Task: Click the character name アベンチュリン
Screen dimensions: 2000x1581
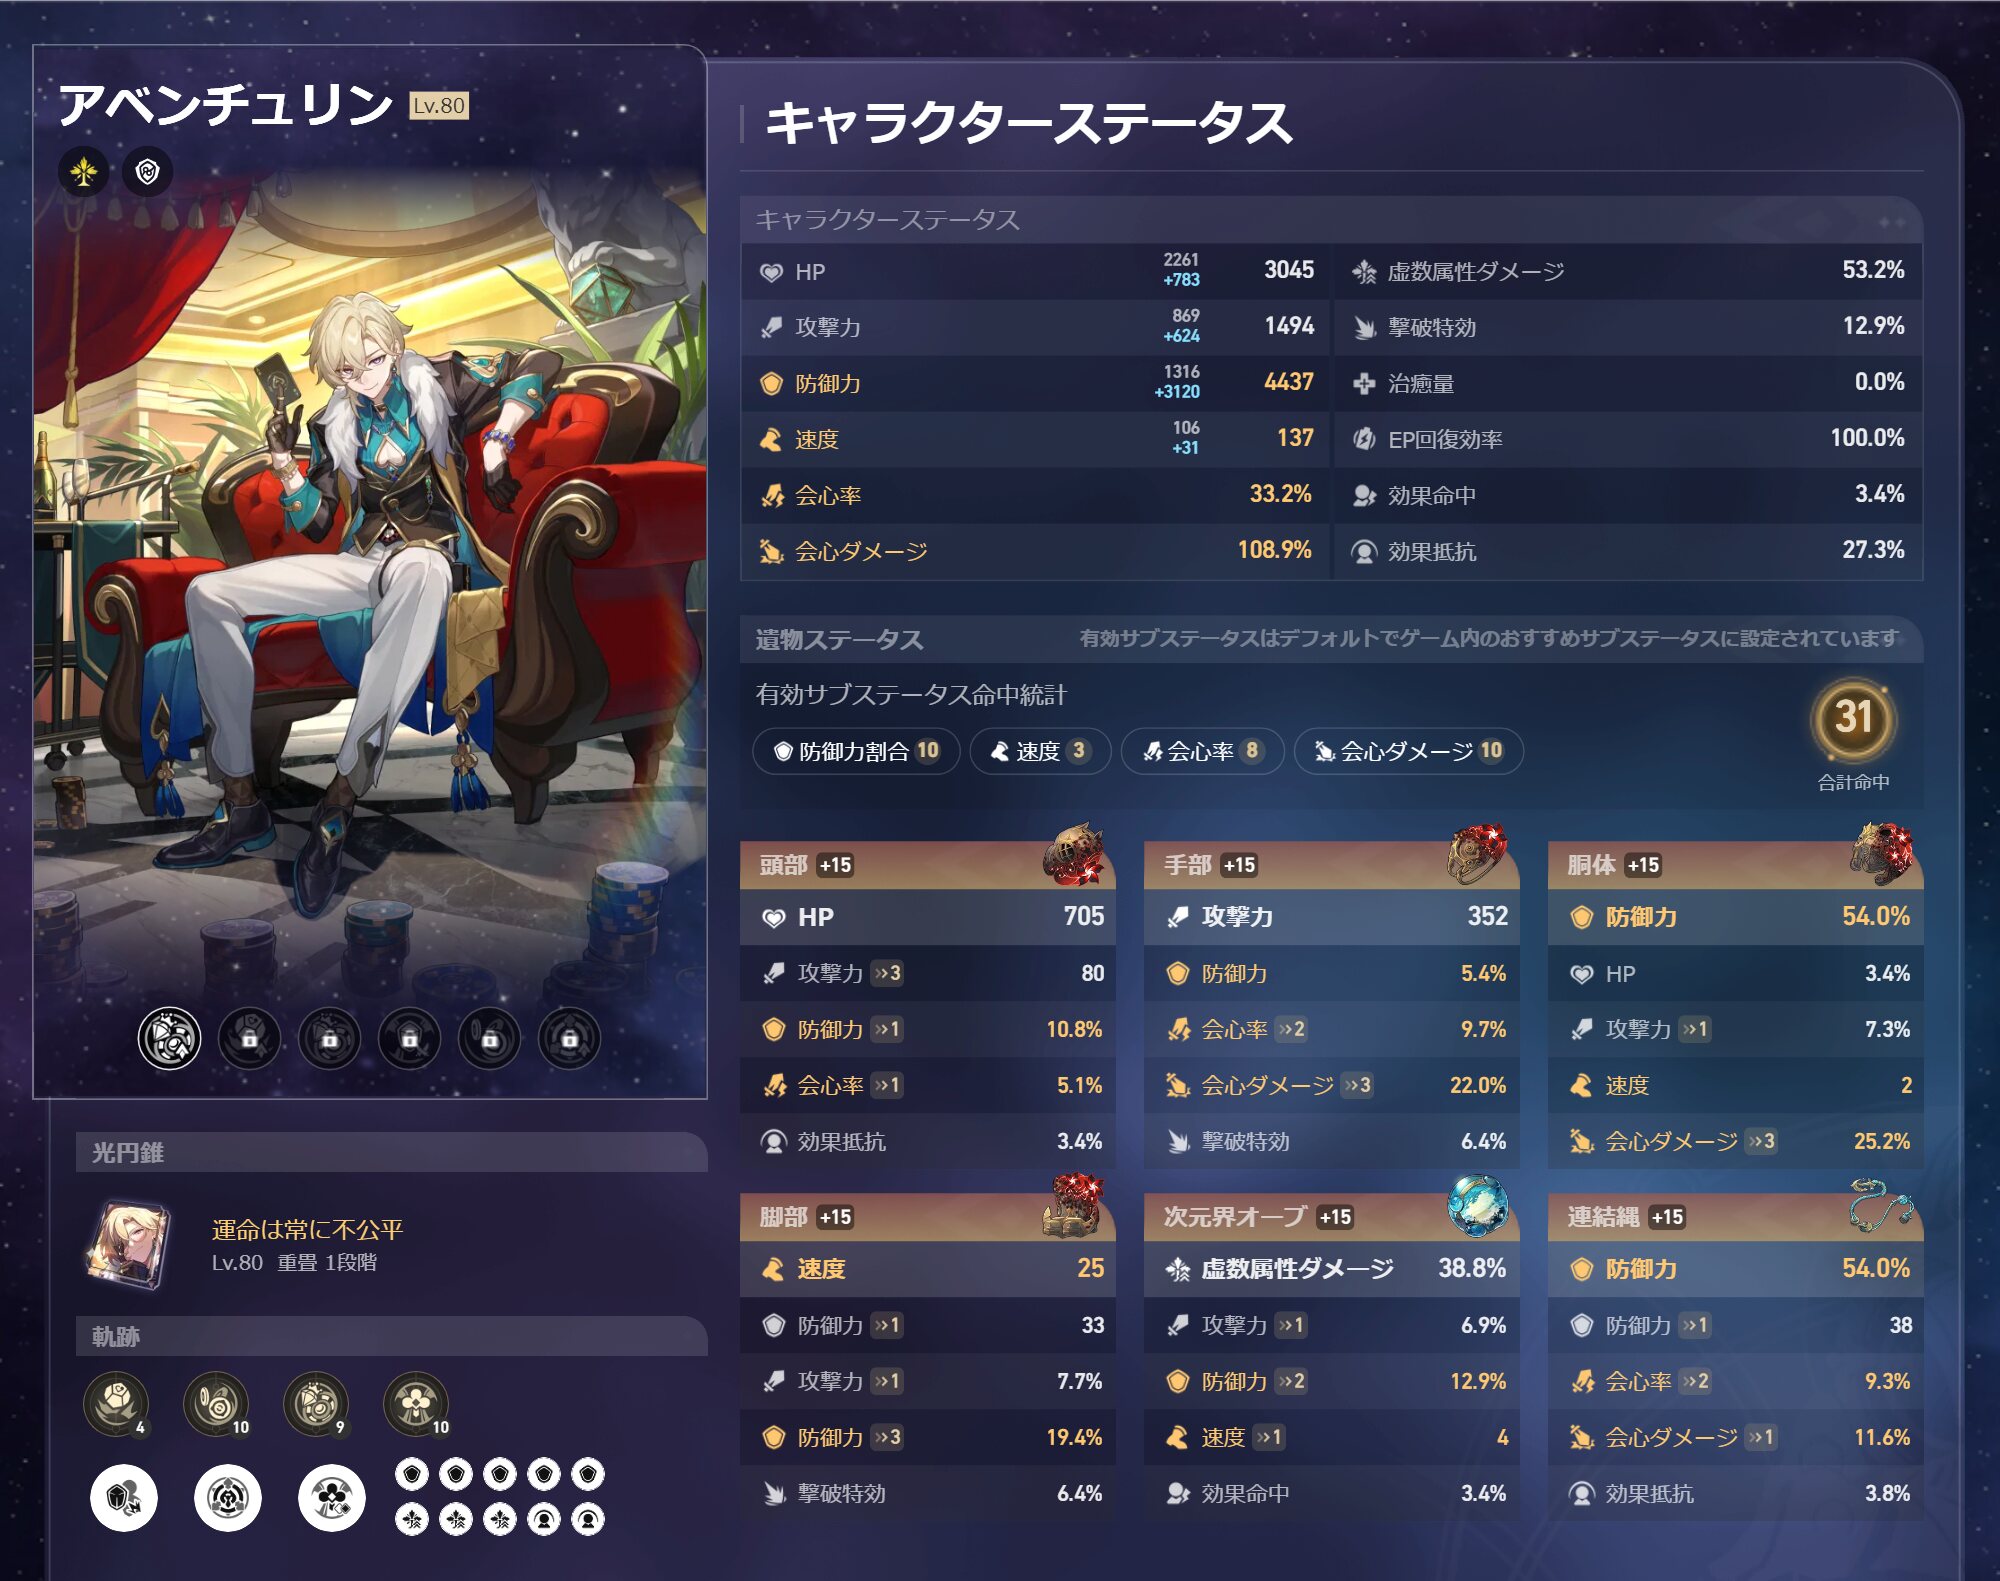Action: pyautogui.click(x=226, y=104)
